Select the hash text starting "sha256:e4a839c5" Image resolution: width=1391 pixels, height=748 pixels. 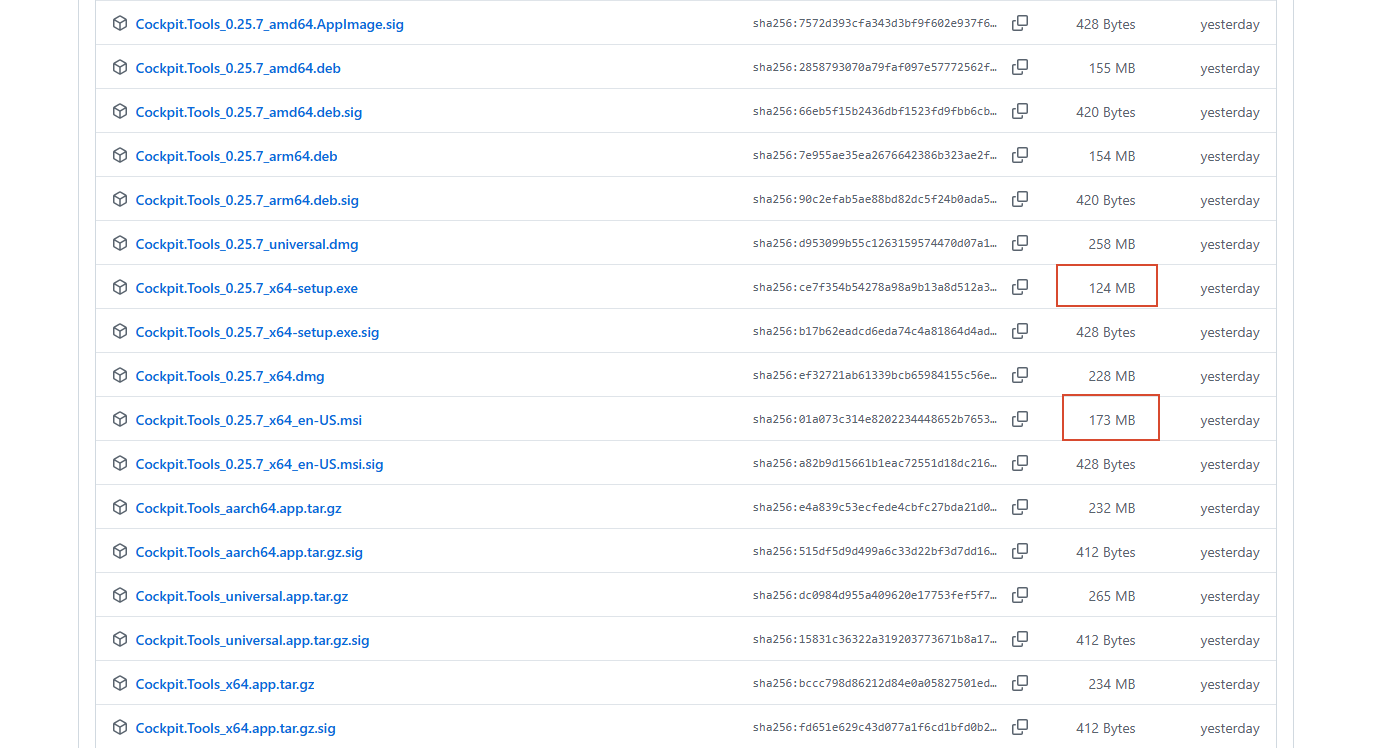pos(875,508)
